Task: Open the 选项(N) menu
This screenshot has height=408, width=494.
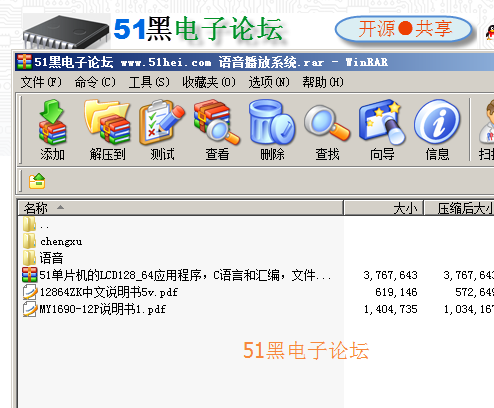Action: point(269,82)
